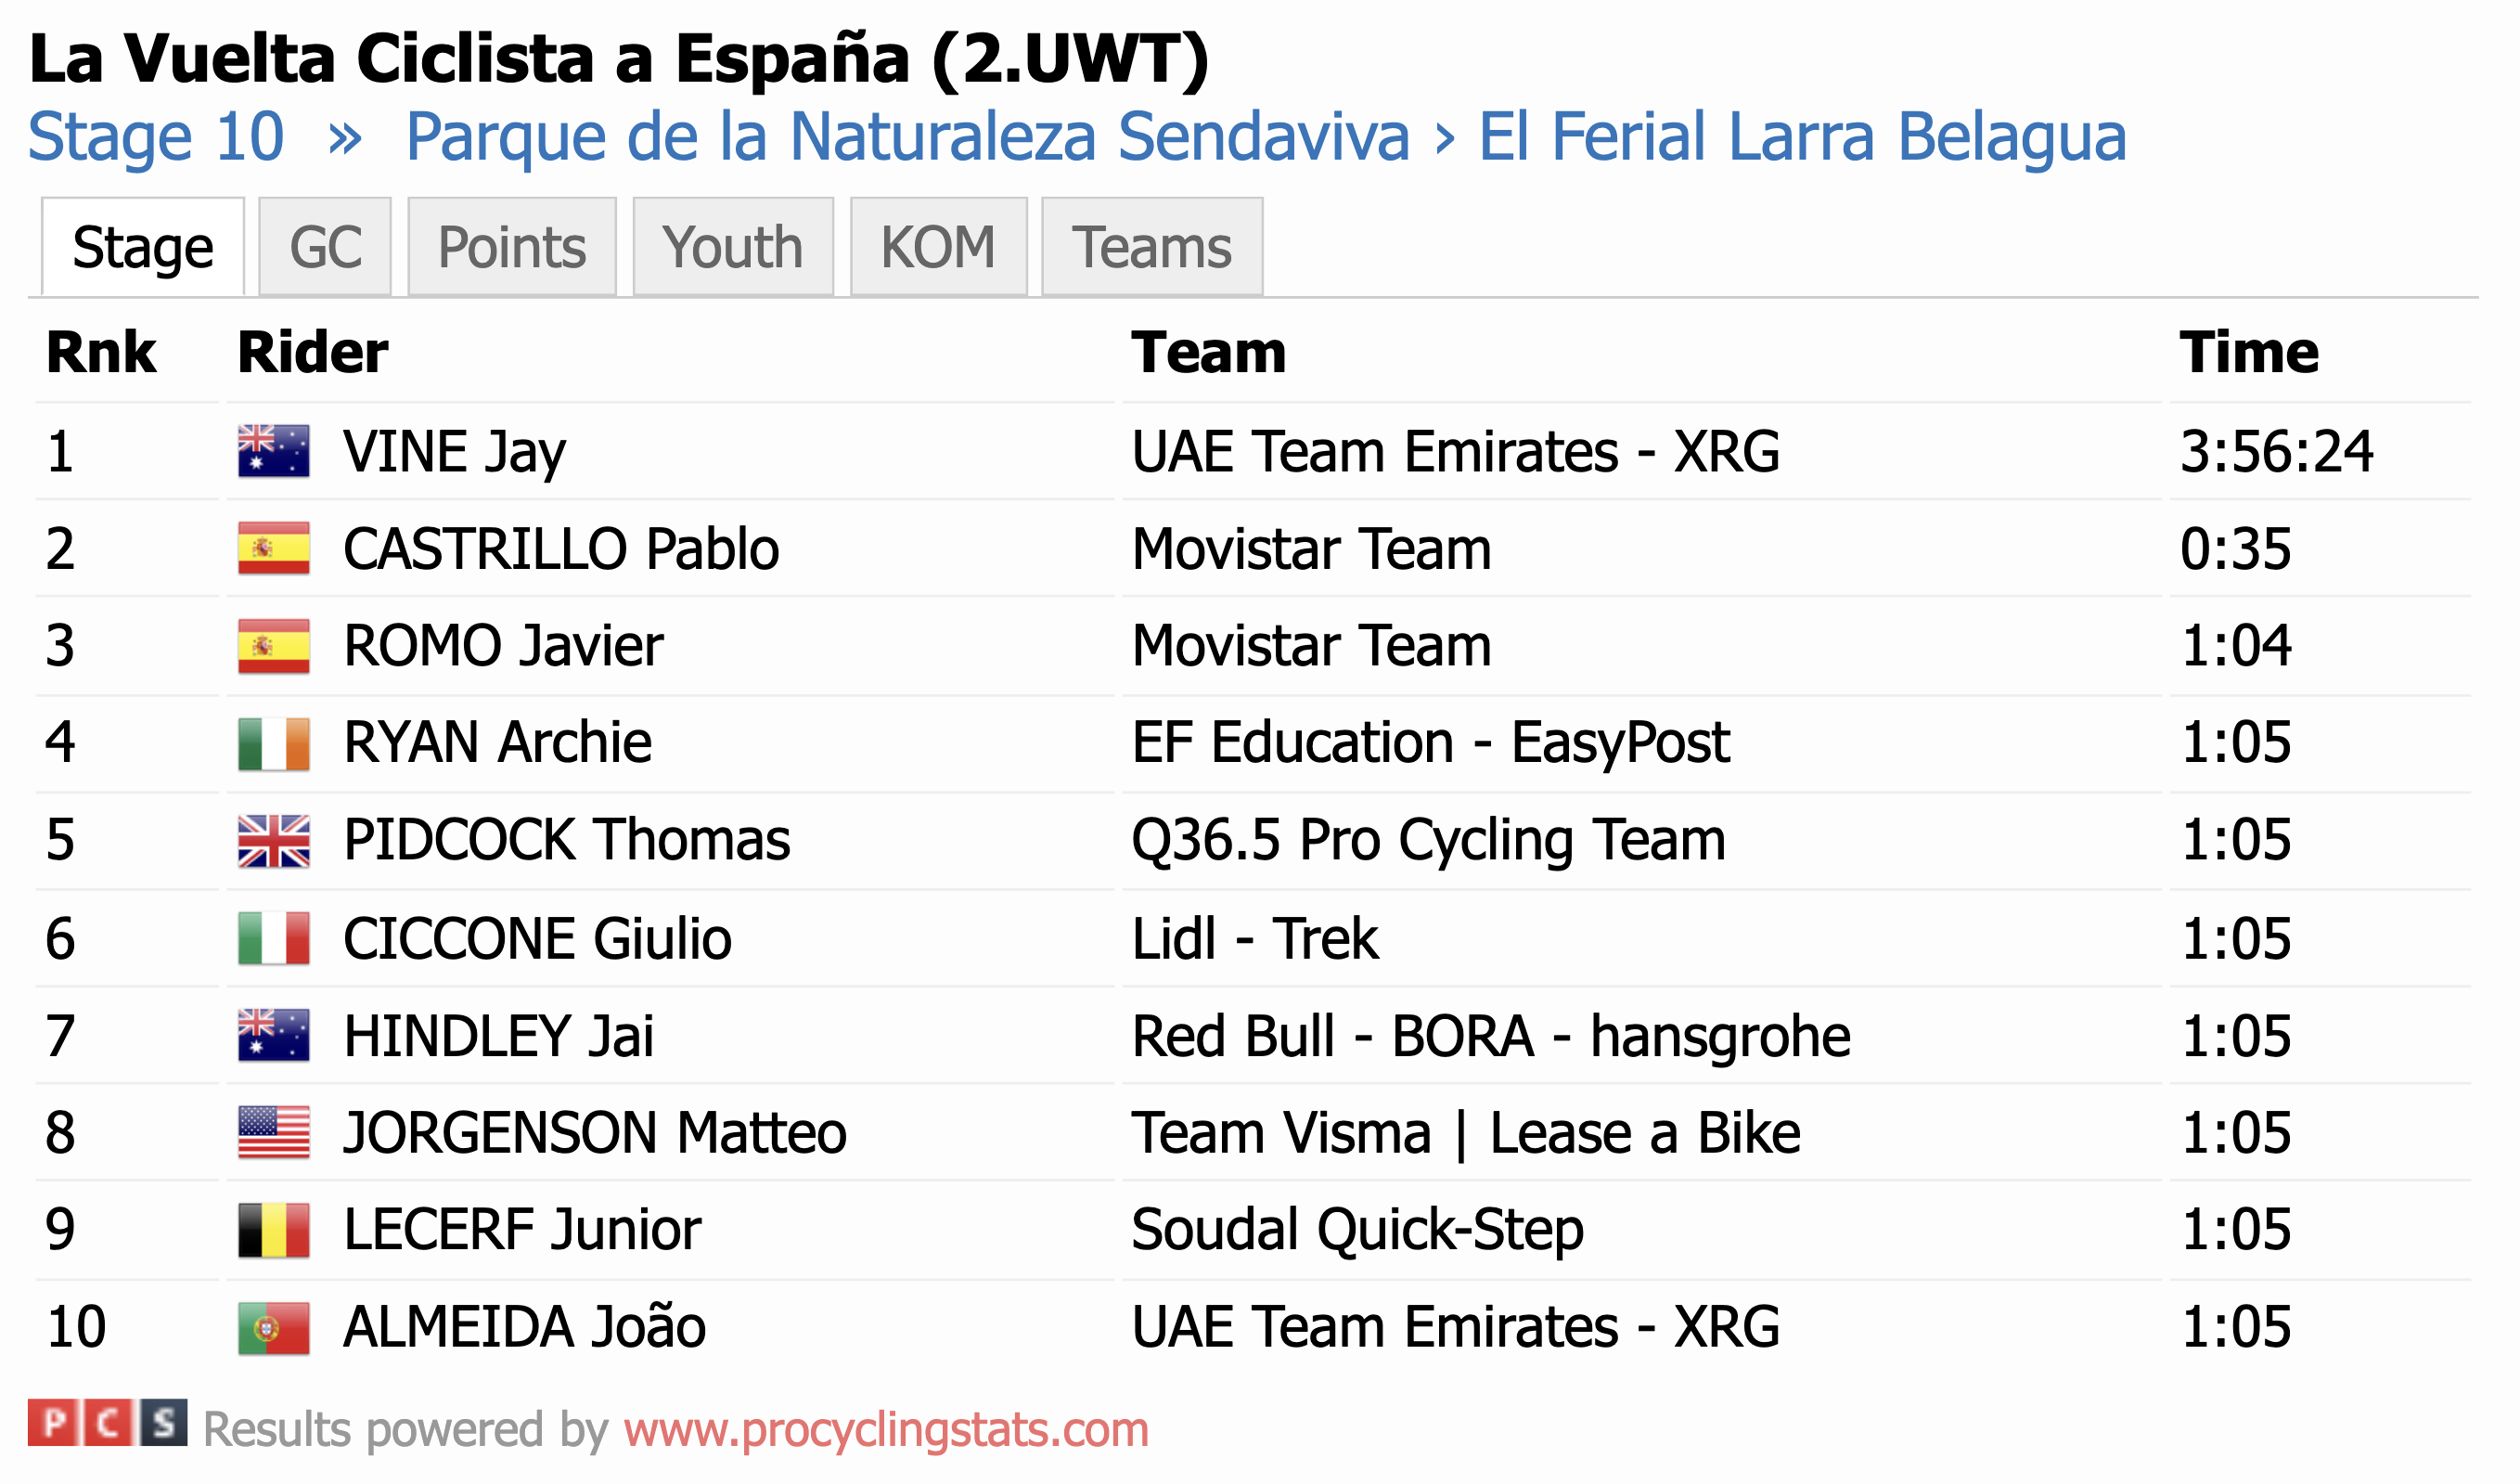The width and height of the screenshot is (2520, 1484).
Task: Click the Irish flag beside RYAN Archie
Action: tap(274, 744)
